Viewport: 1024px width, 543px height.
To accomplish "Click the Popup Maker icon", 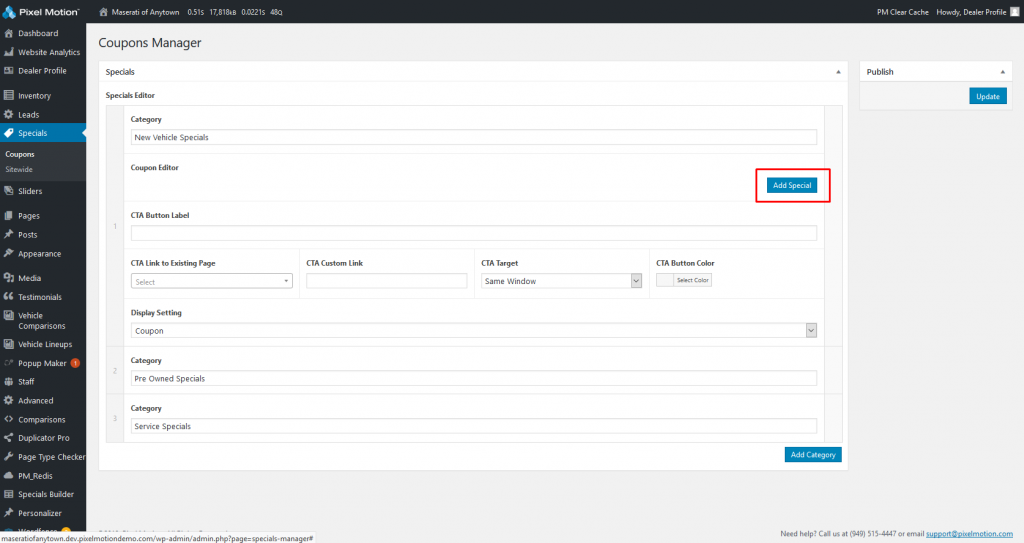I will 8,363.
